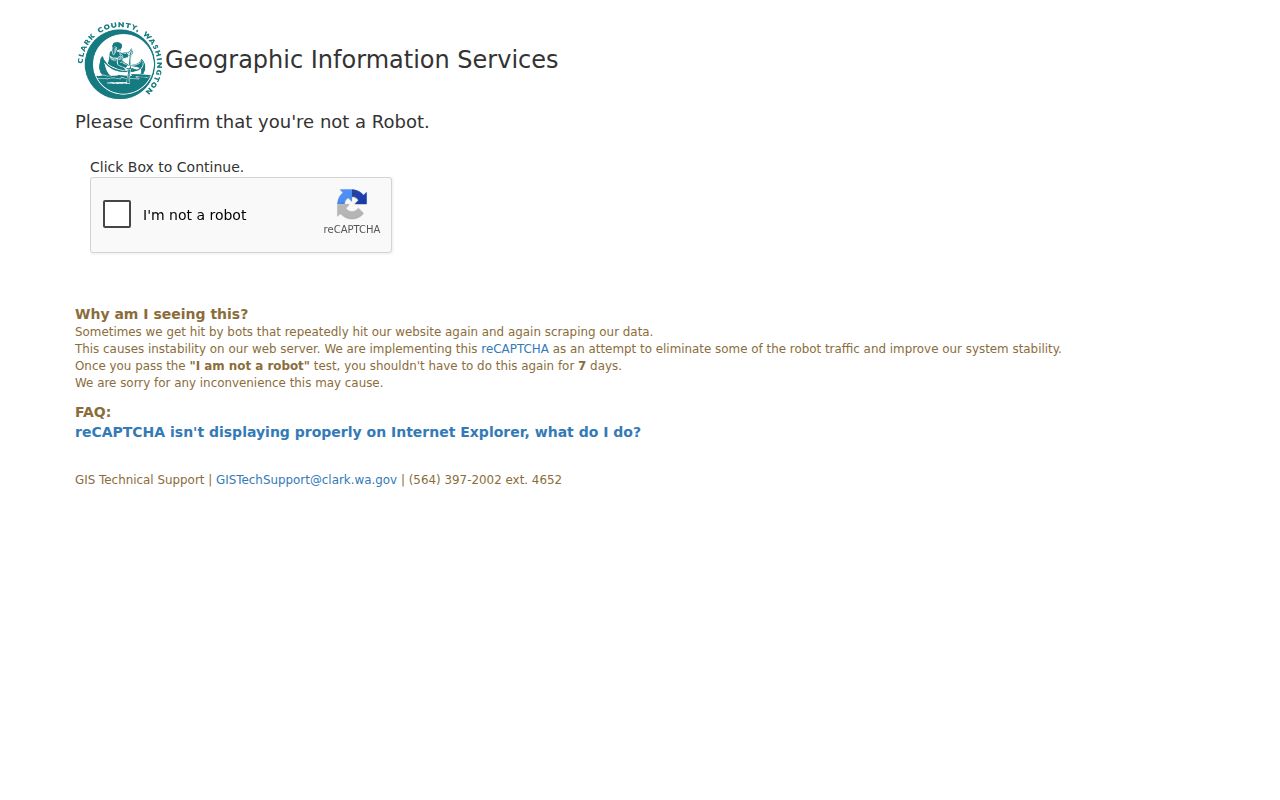
Task: Check the "I'm not a robot" checkbox
Action: 117,214
